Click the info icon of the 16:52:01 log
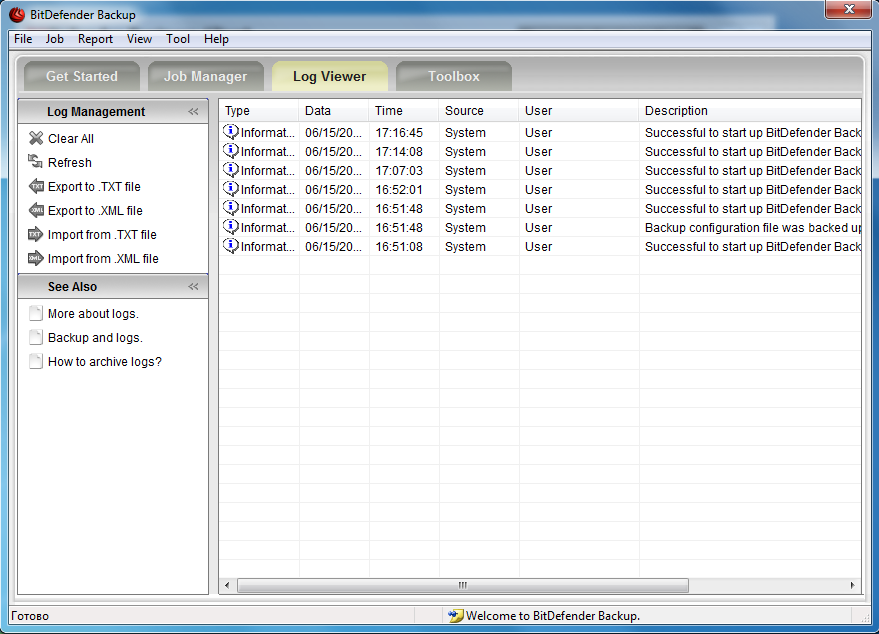Screen dimensions: 879x634 tap(230, 189)
